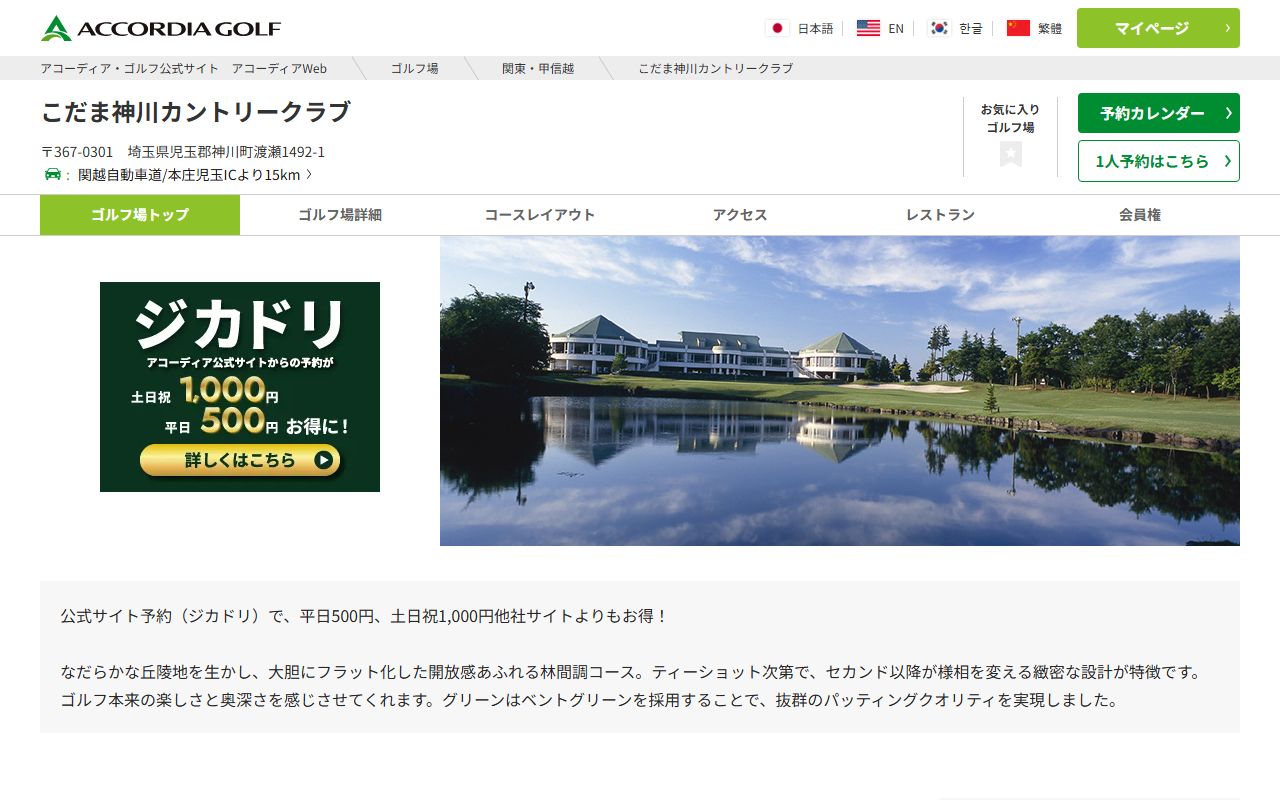Viewport: 1280px width, 800px height.
Task: Click breadcrumb 関東・甲信越
Action: [x=538, y=68]
